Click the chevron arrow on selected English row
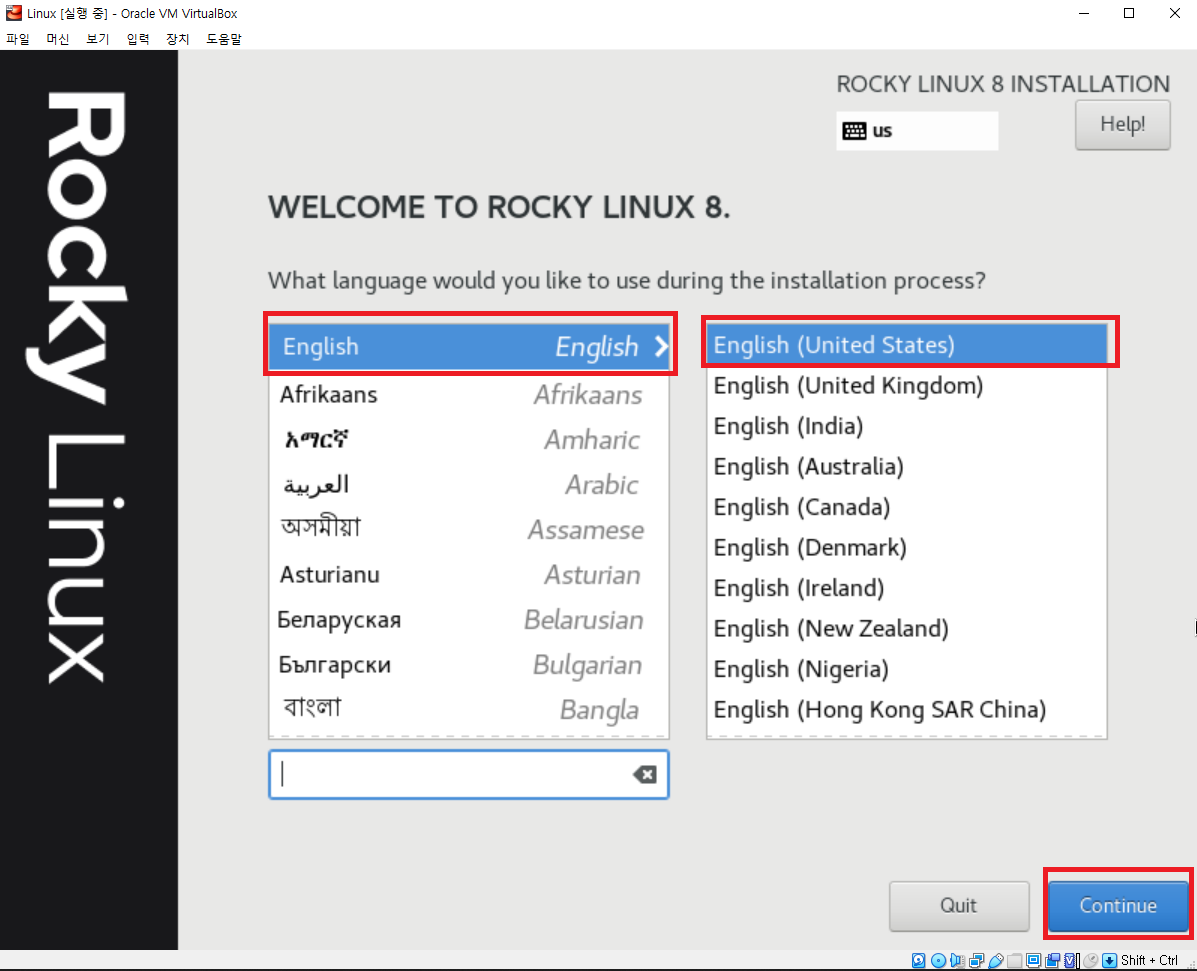Viewport: 1197px width, 971px height. click(x=661, y=347)
